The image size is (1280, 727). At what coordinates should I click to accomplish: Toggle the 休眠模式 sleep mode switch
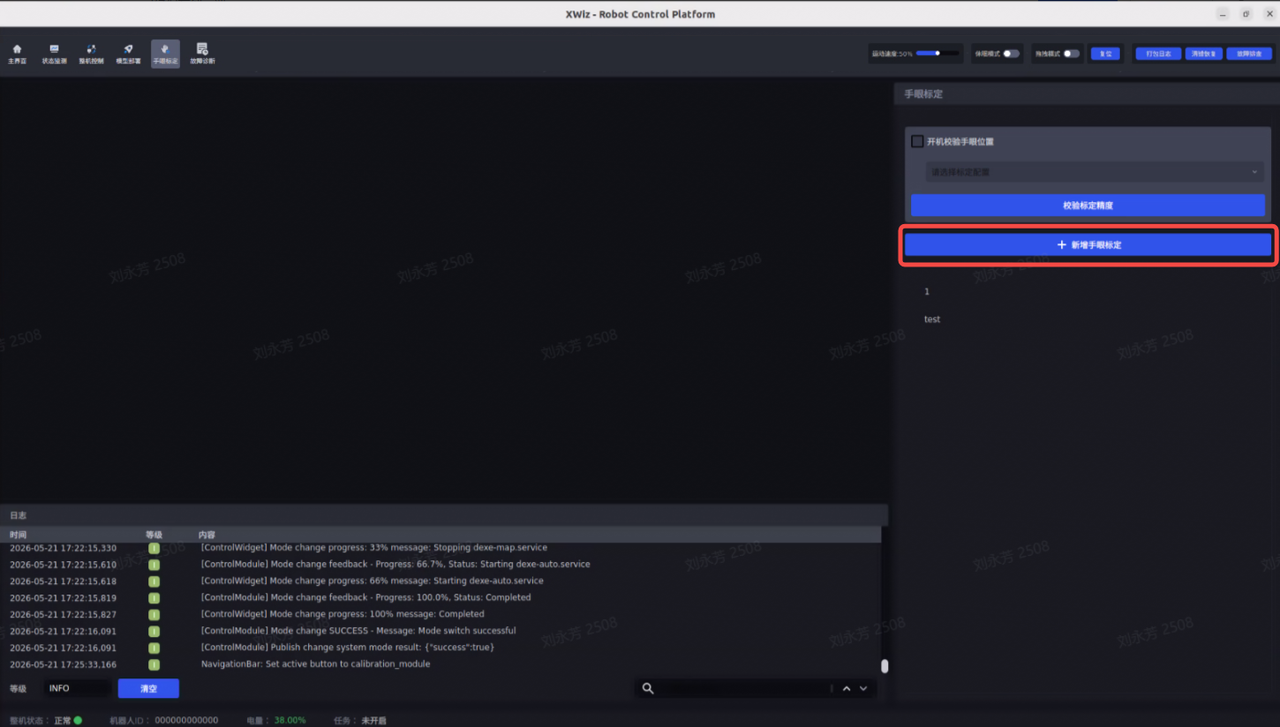(1011, 53)
